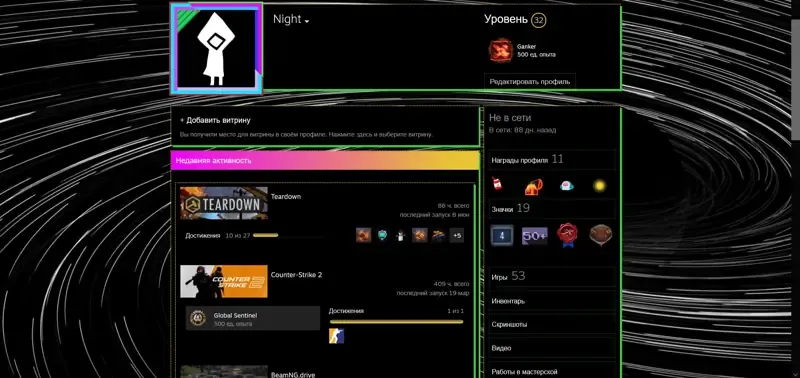This screenshot has width=800, height=378.
Task: Click the vehicle Teardown achievement icon
Action: [x=438, y=235]
